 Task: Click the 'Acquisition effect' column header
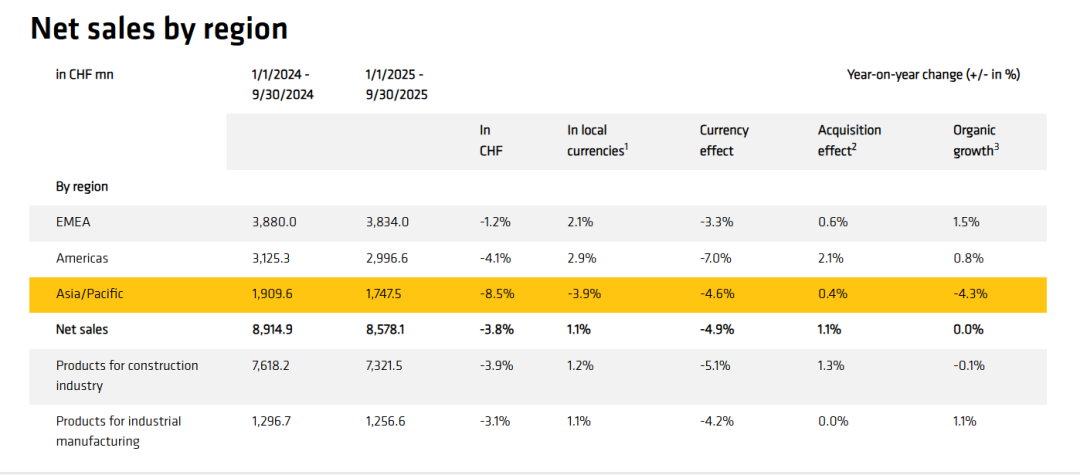849,141
